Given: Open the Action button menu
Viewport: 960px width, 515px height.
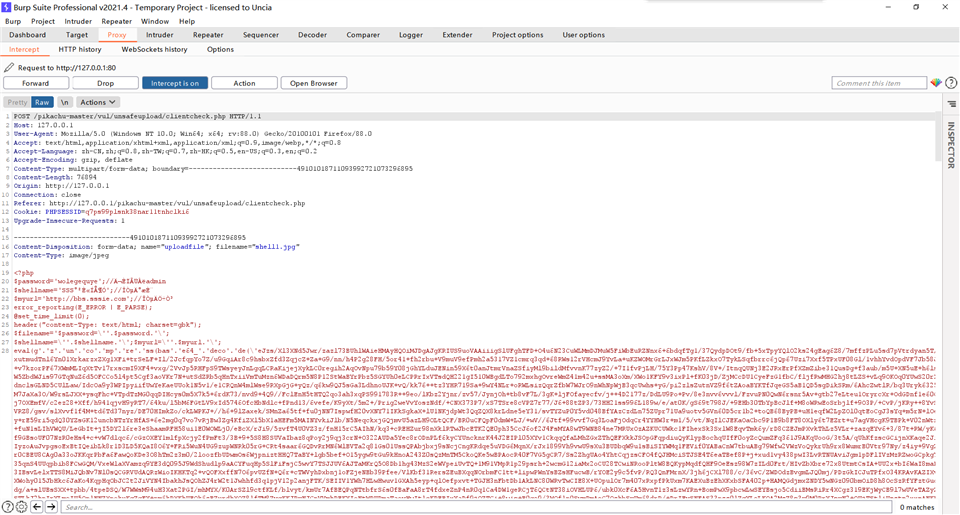Looking at the screenshot, I should pos(244,83).
